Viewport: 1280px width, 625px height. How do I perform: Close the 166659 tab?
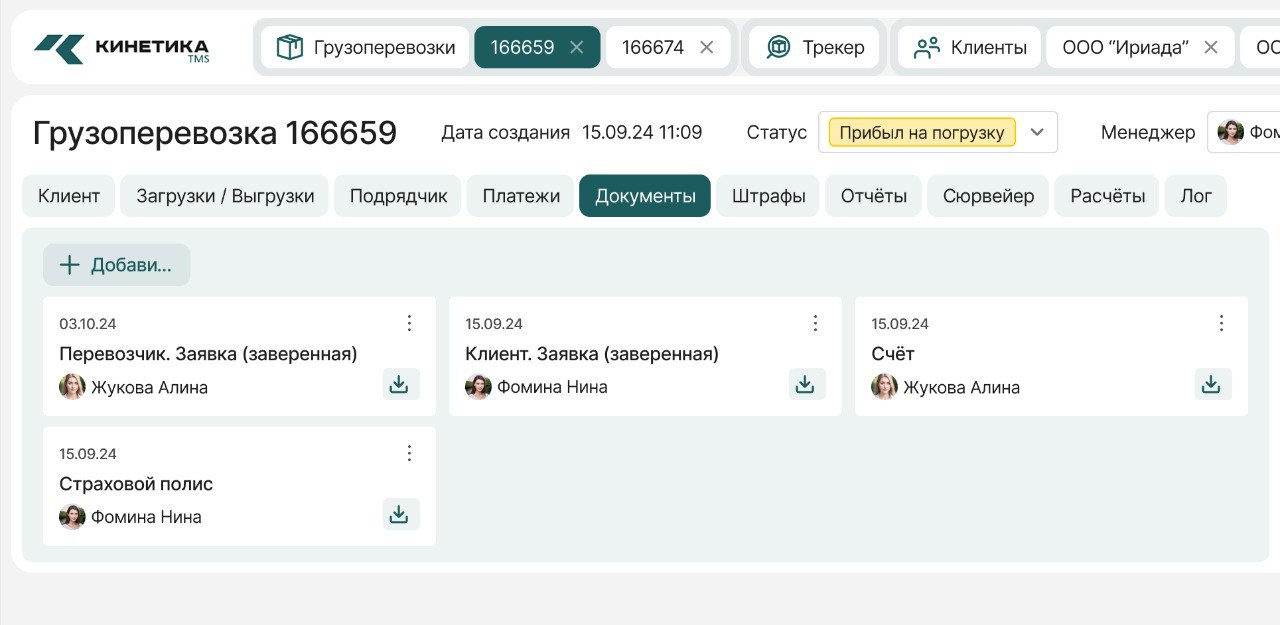[x=576, y=47]
